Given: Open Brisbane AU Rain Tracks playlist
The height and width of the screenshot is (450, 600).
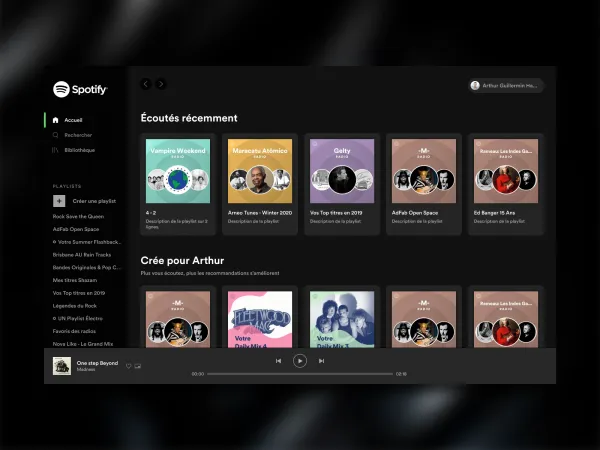Looking at the screenshot, I should pos(82,254).
